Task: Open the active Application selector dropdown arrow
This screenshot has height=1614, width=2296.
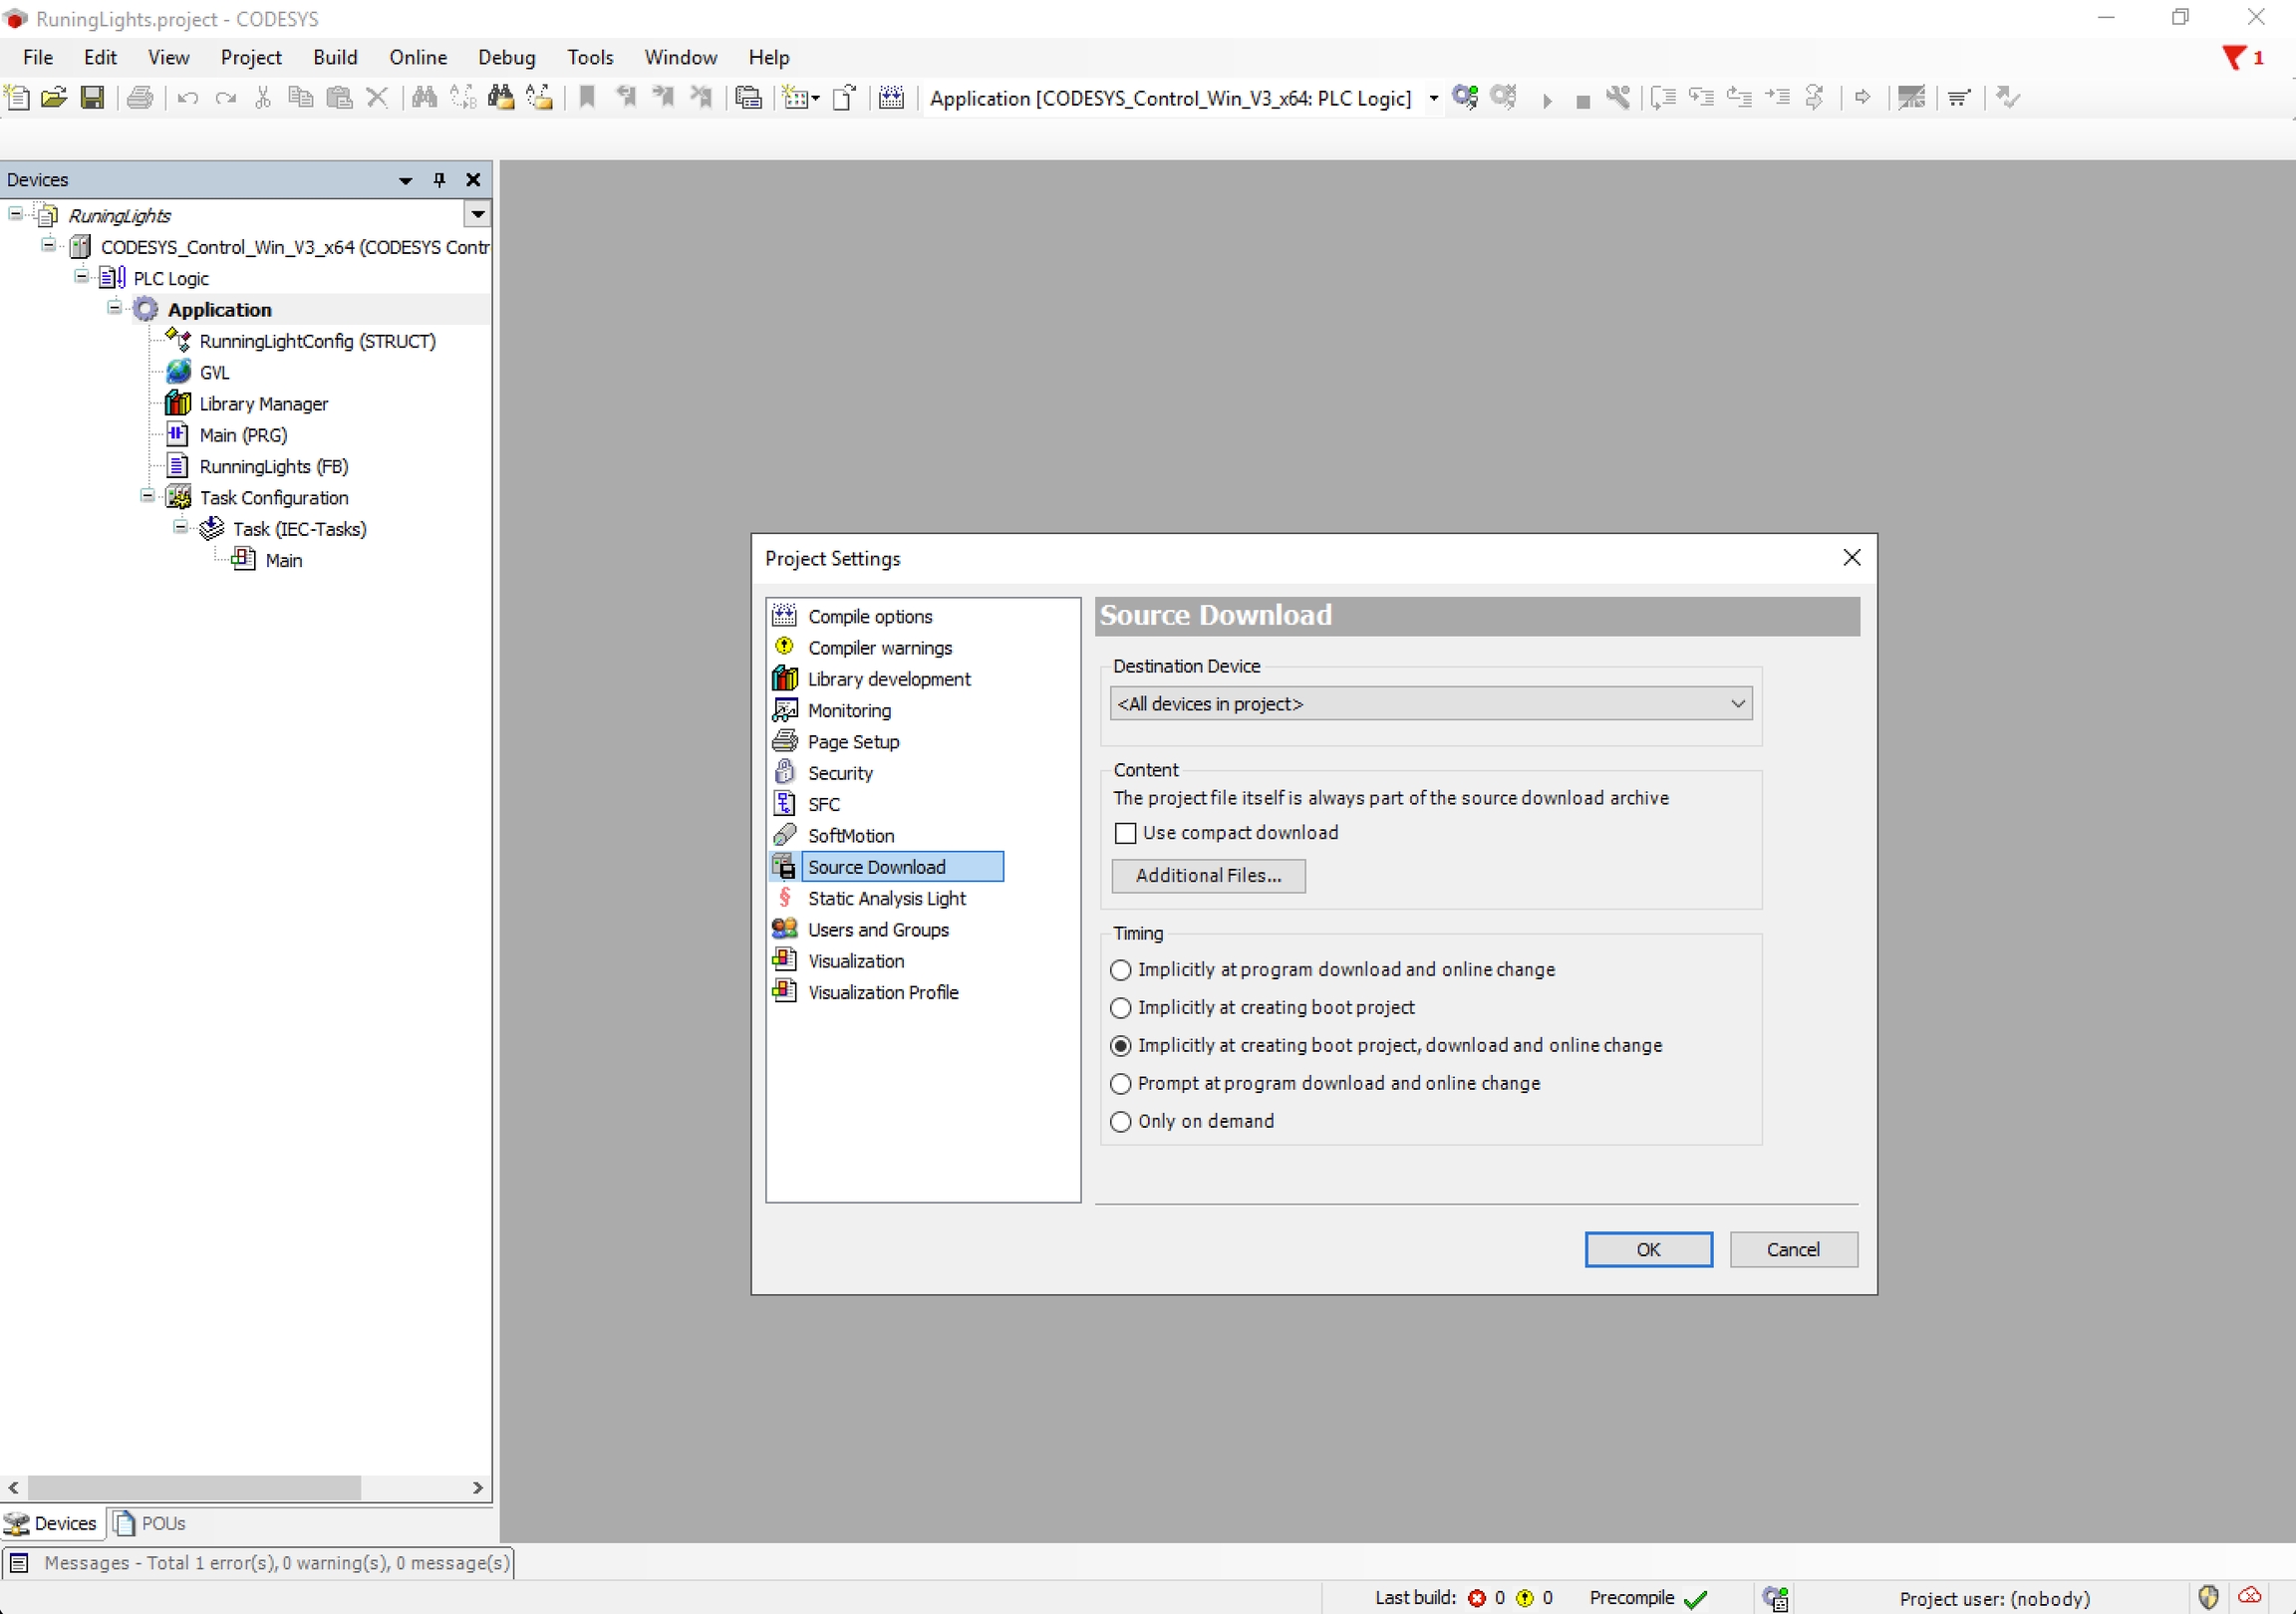Action: (x=1433, y=98)
